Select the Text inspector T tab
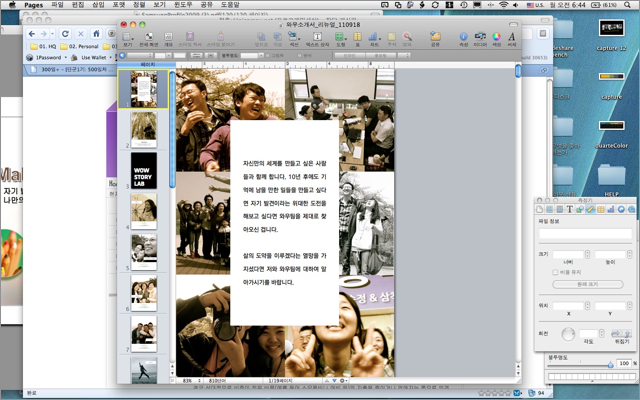The image size is (640, 400). pos(570,209)
